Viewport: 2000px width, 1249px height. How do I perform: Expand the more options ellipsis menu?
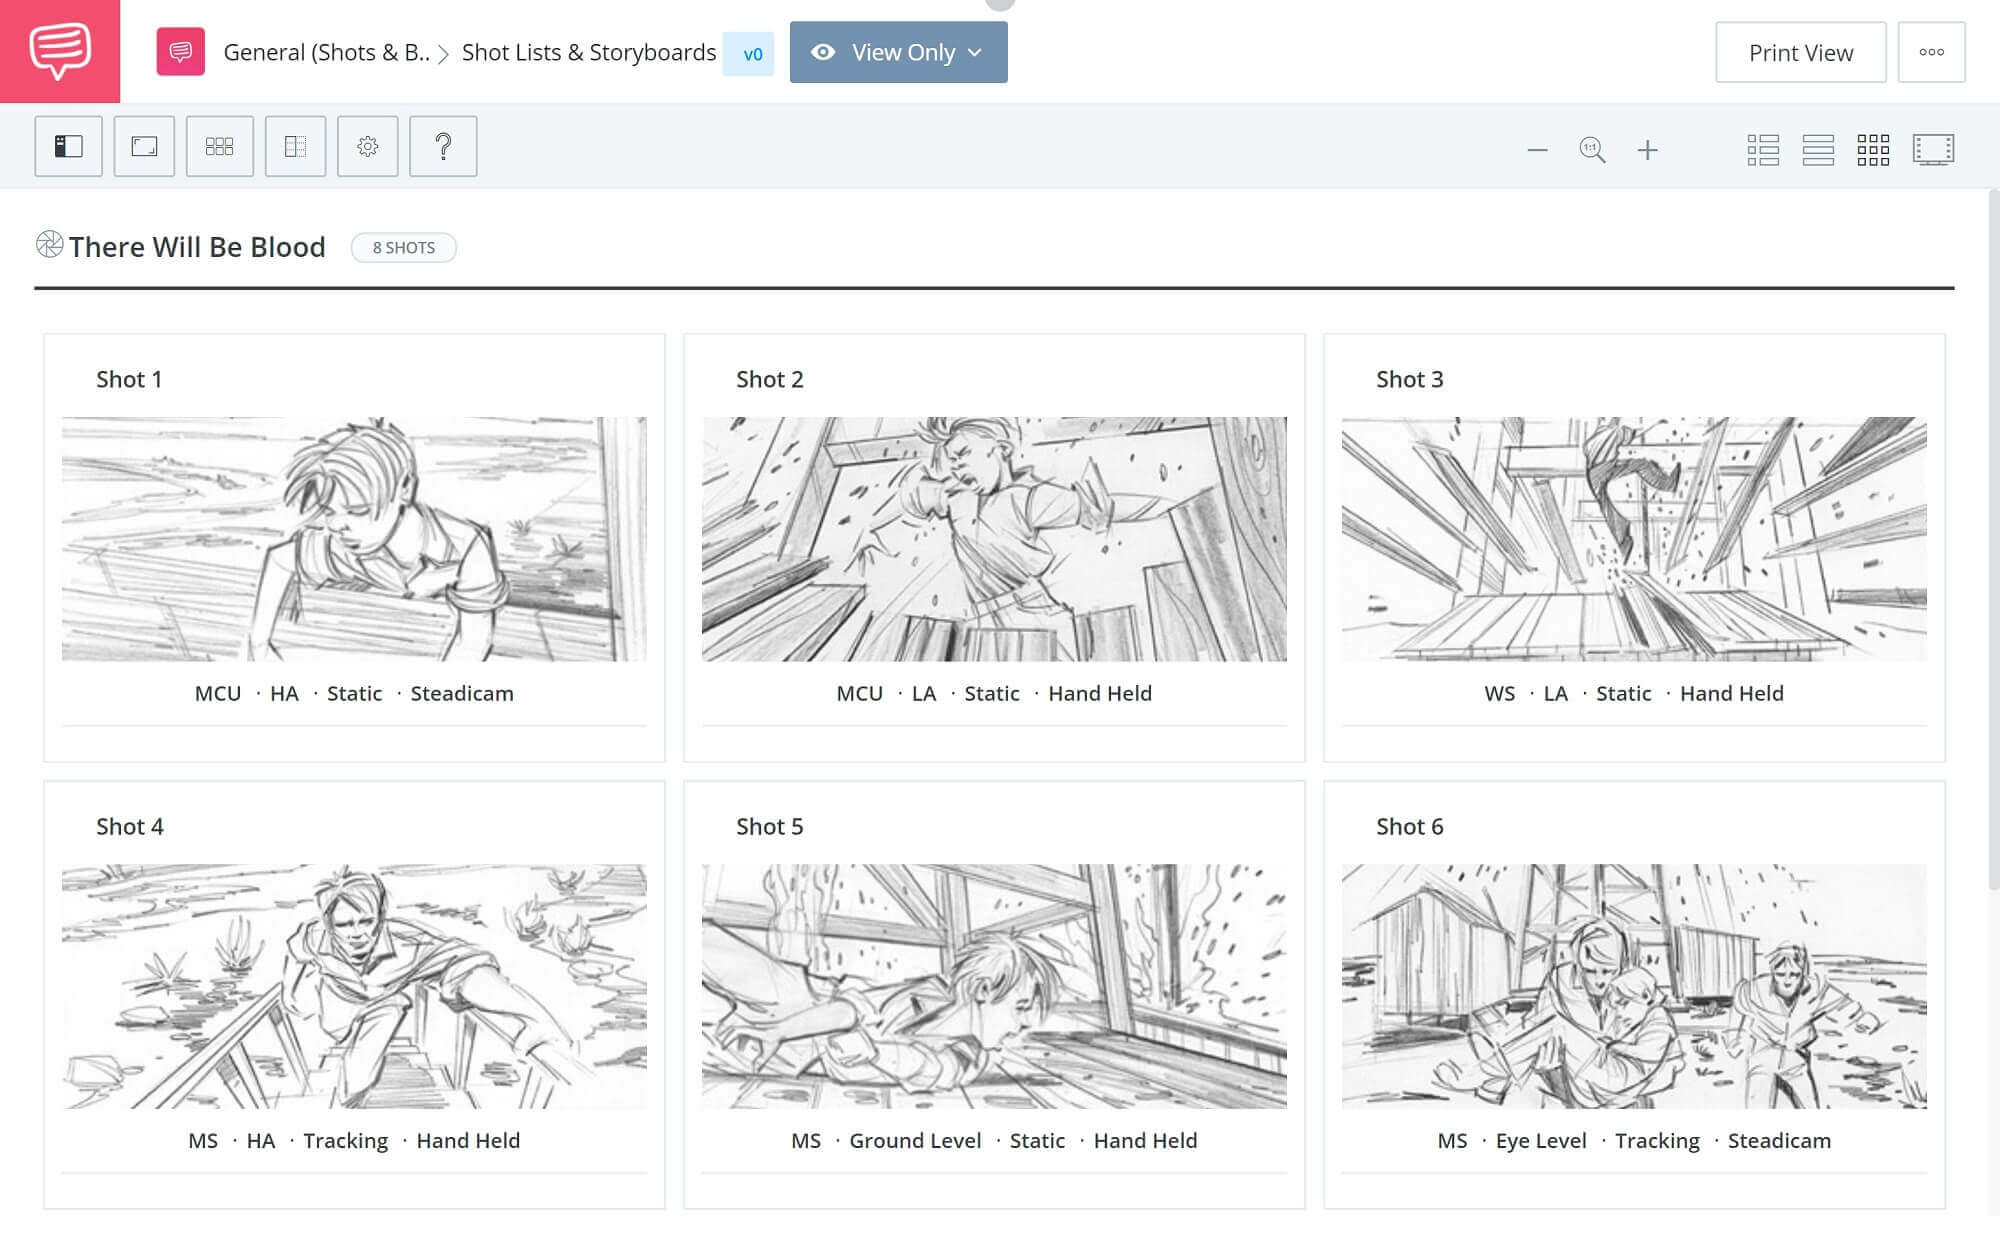pos(1932,52)
